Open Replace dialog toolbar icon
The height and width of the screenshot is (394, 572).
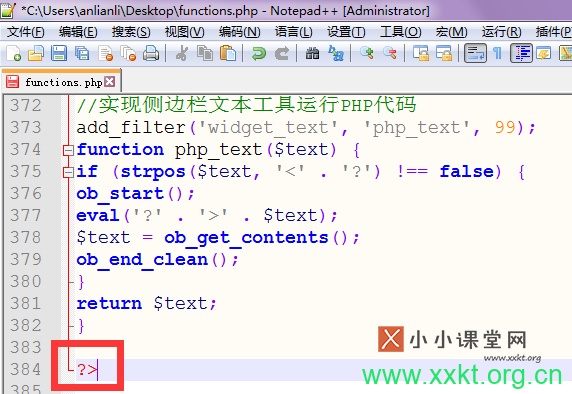click(336, 53)
